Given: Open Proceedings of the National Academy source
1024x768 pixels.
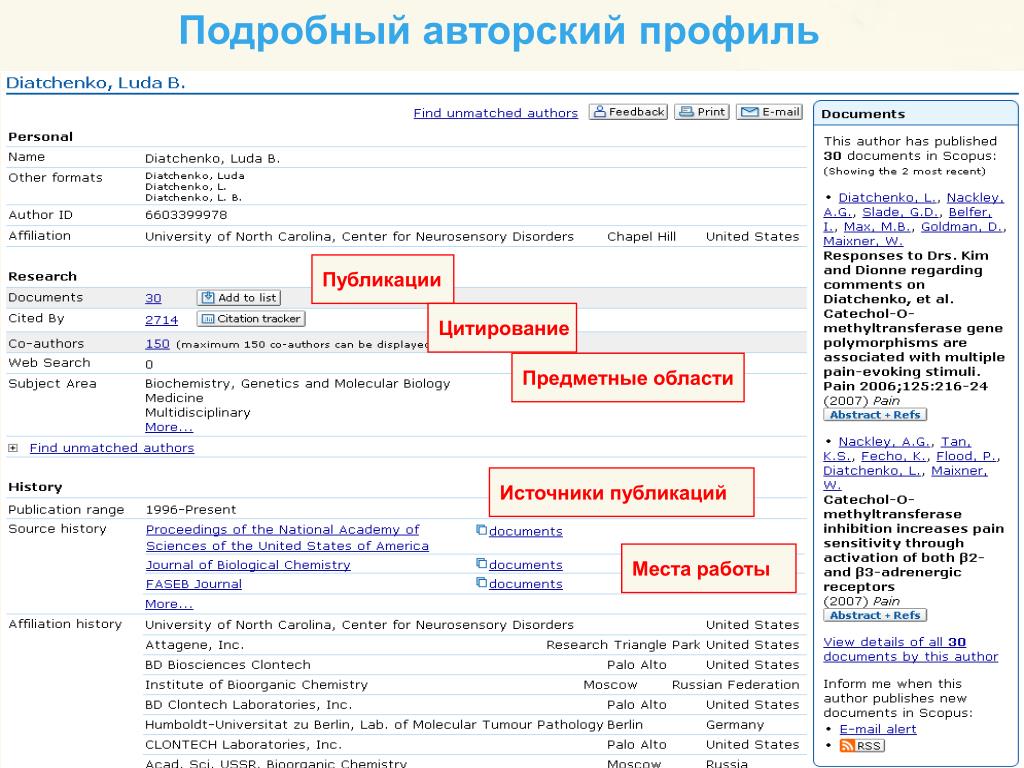Looking at the screenshot, I should [287, 537].
